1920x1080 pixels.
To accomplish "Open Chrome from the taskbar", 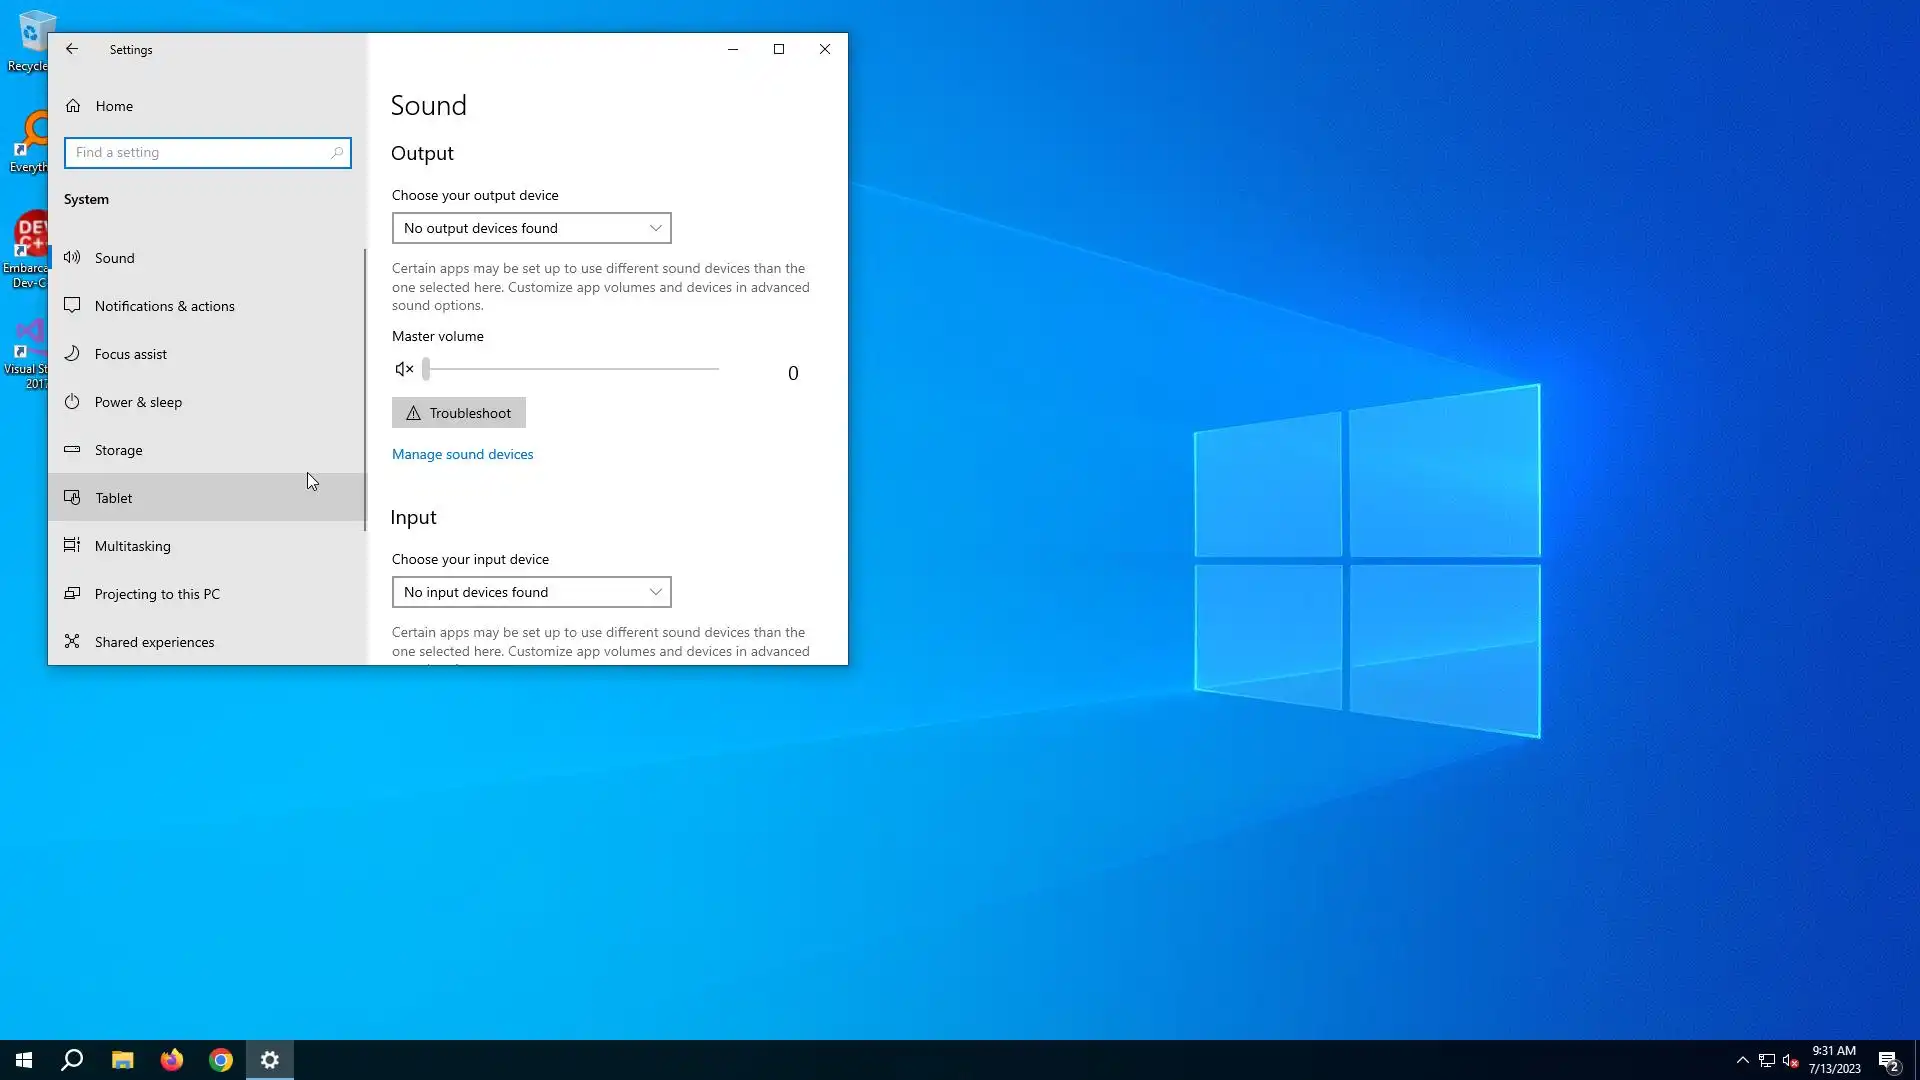I will (x=221, y=1060).
